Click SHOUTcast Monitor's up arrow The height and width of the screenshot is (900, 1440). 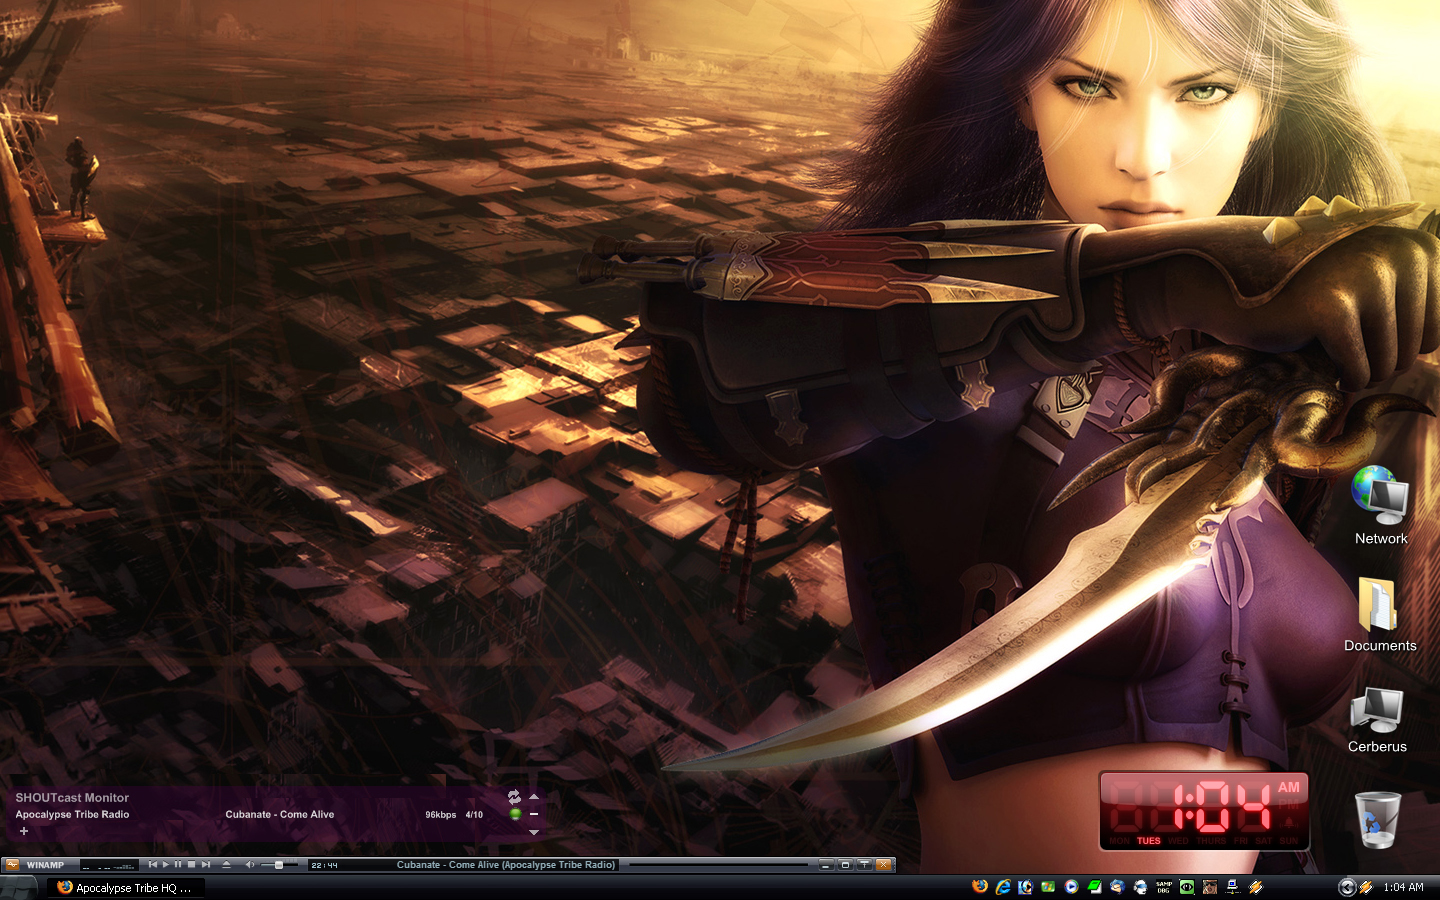(x=534, y=797)
